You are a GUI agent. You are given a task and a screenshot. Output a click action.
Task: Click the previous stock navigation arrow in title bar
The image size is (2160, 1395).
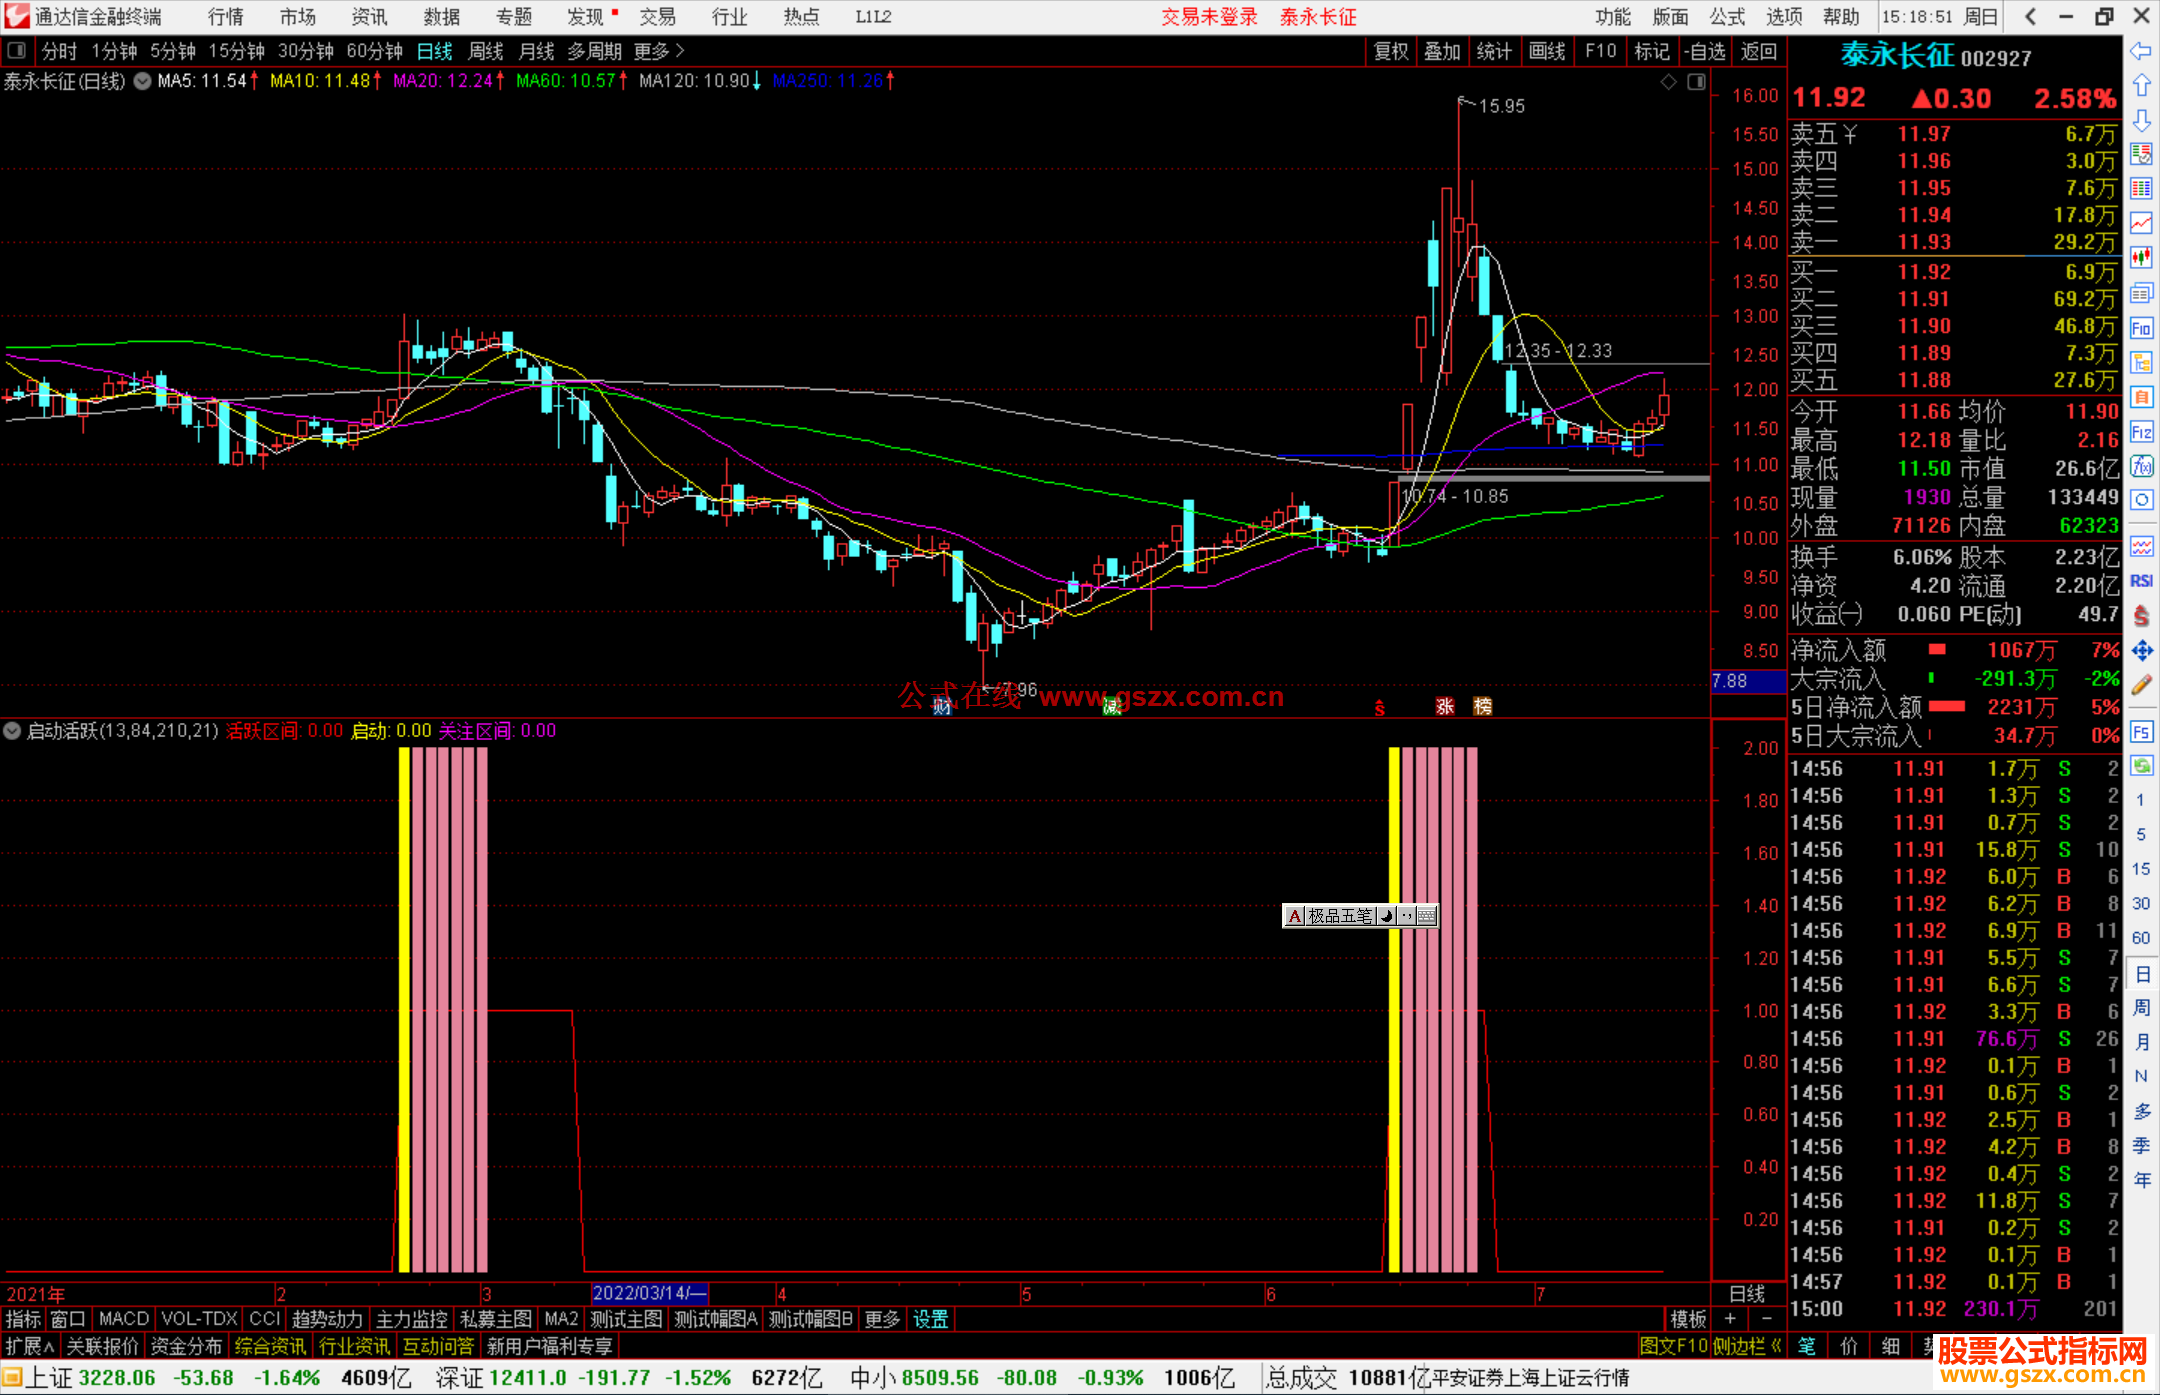(x=2030, y=17)
